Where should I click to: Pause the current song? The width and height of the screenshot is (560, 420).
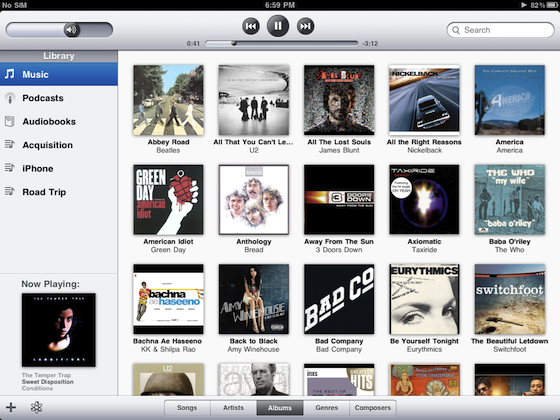(278, 26)
